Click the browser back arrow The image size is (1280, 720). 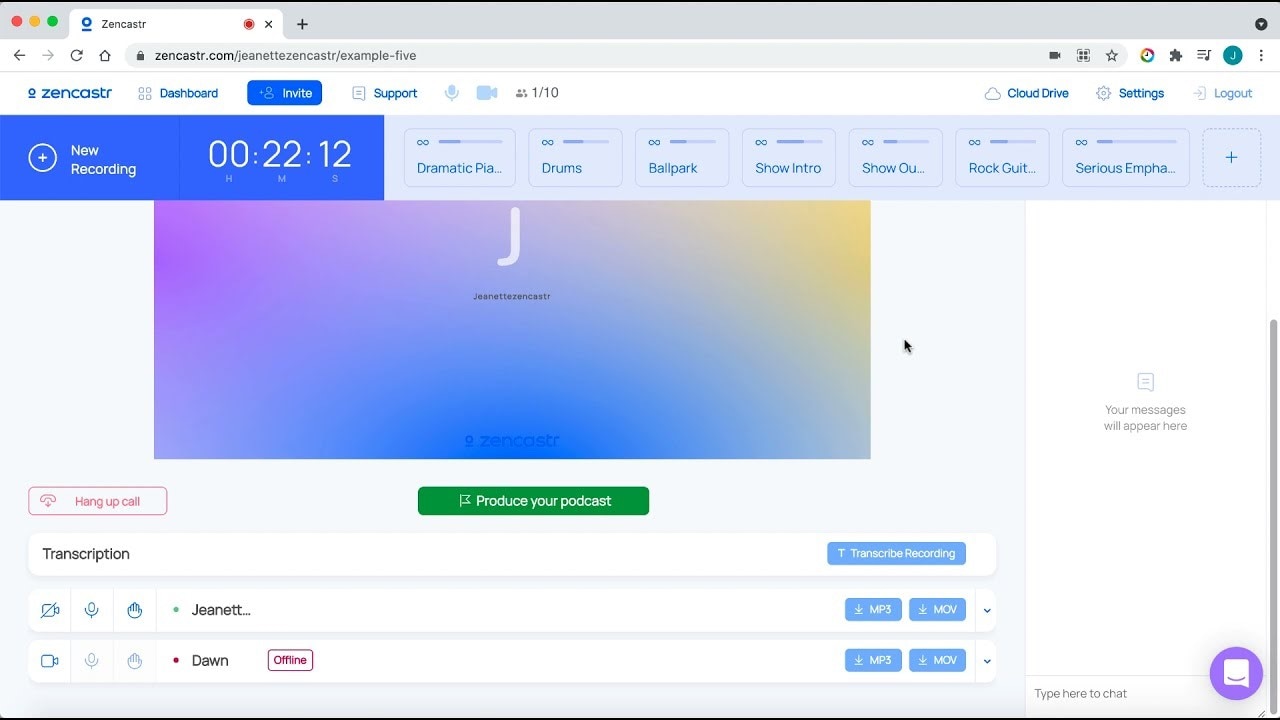click(x=19, y=56)
